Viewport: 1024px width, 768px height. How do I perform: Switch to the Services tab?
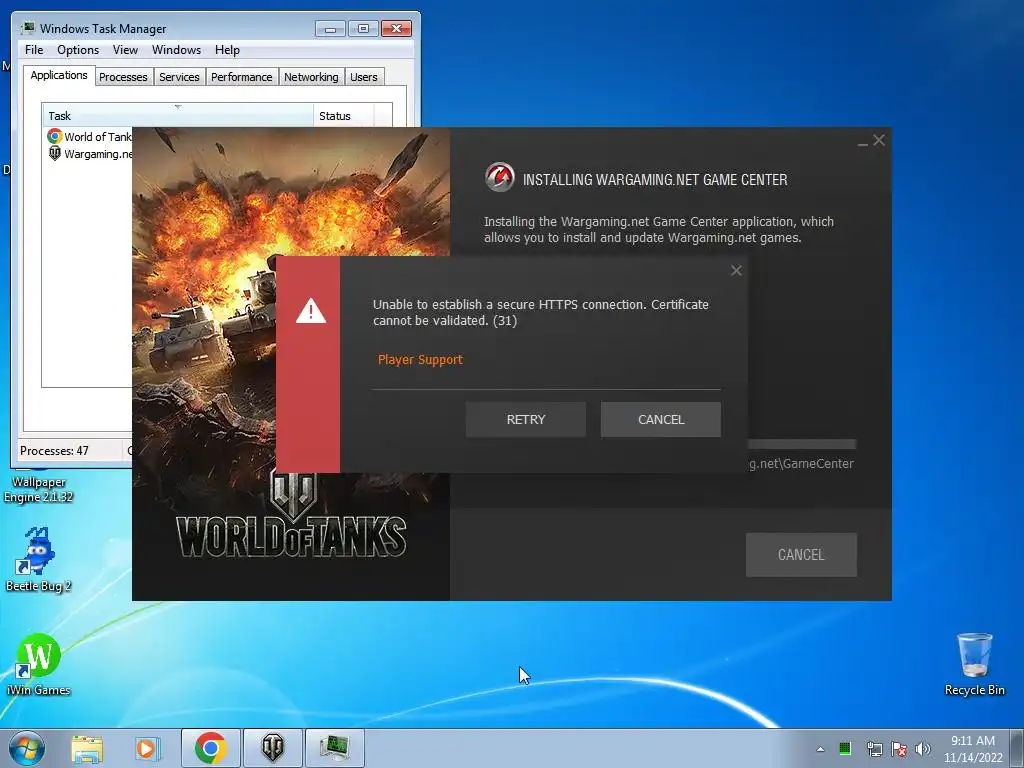click(179, 77)
